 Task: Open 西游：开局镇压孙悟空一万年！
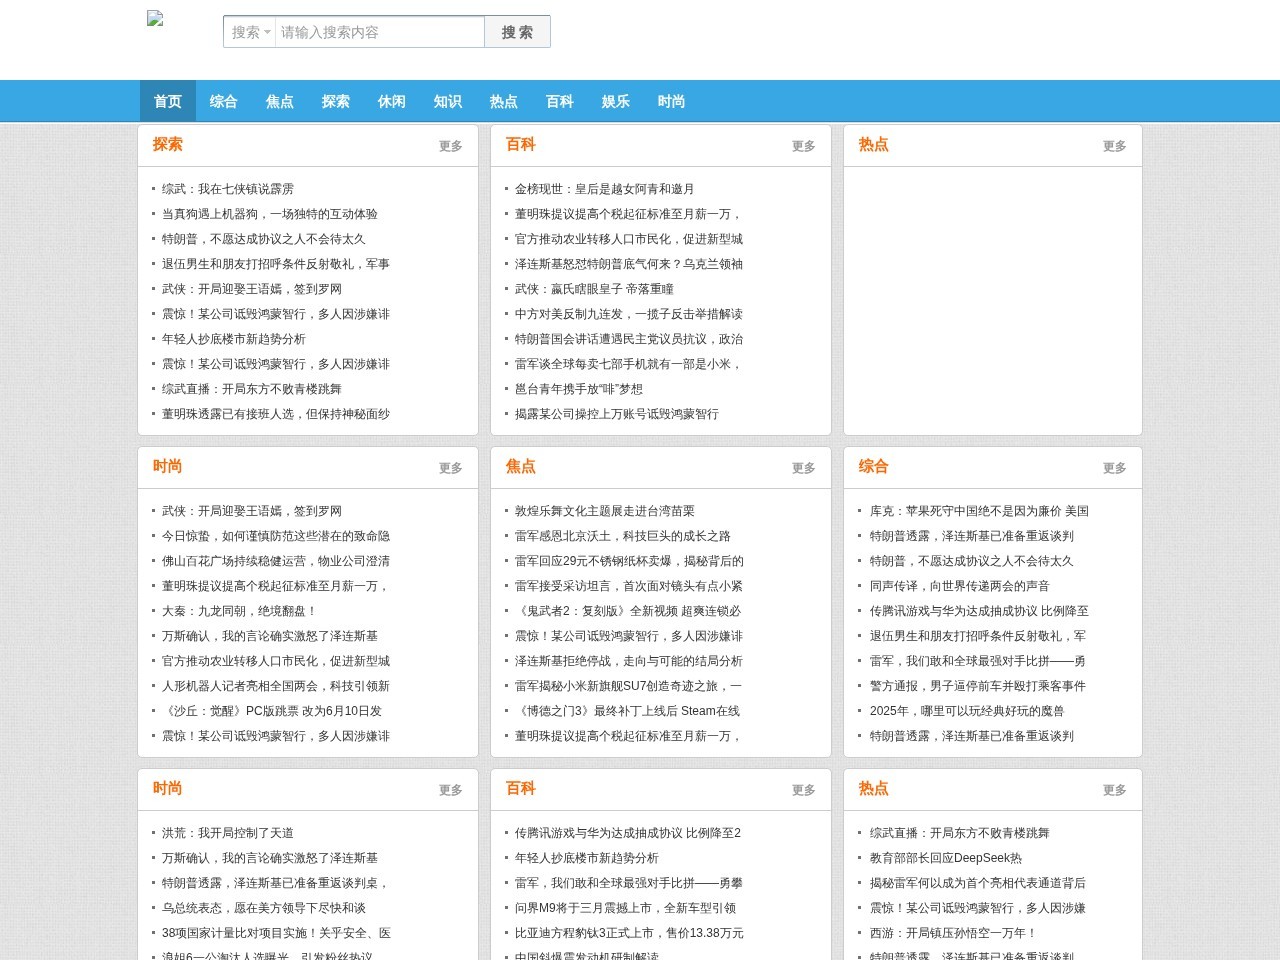(954, 933)
